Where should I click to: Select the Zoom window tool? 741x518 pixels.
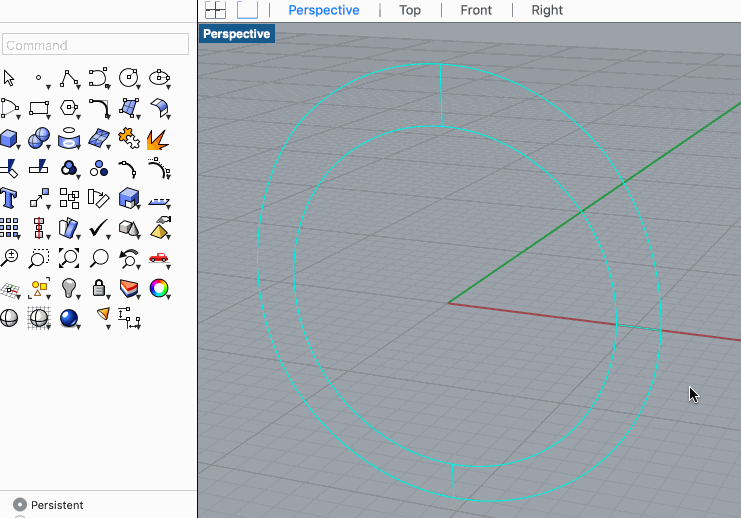pyautogui.click(x=39, y=258)
